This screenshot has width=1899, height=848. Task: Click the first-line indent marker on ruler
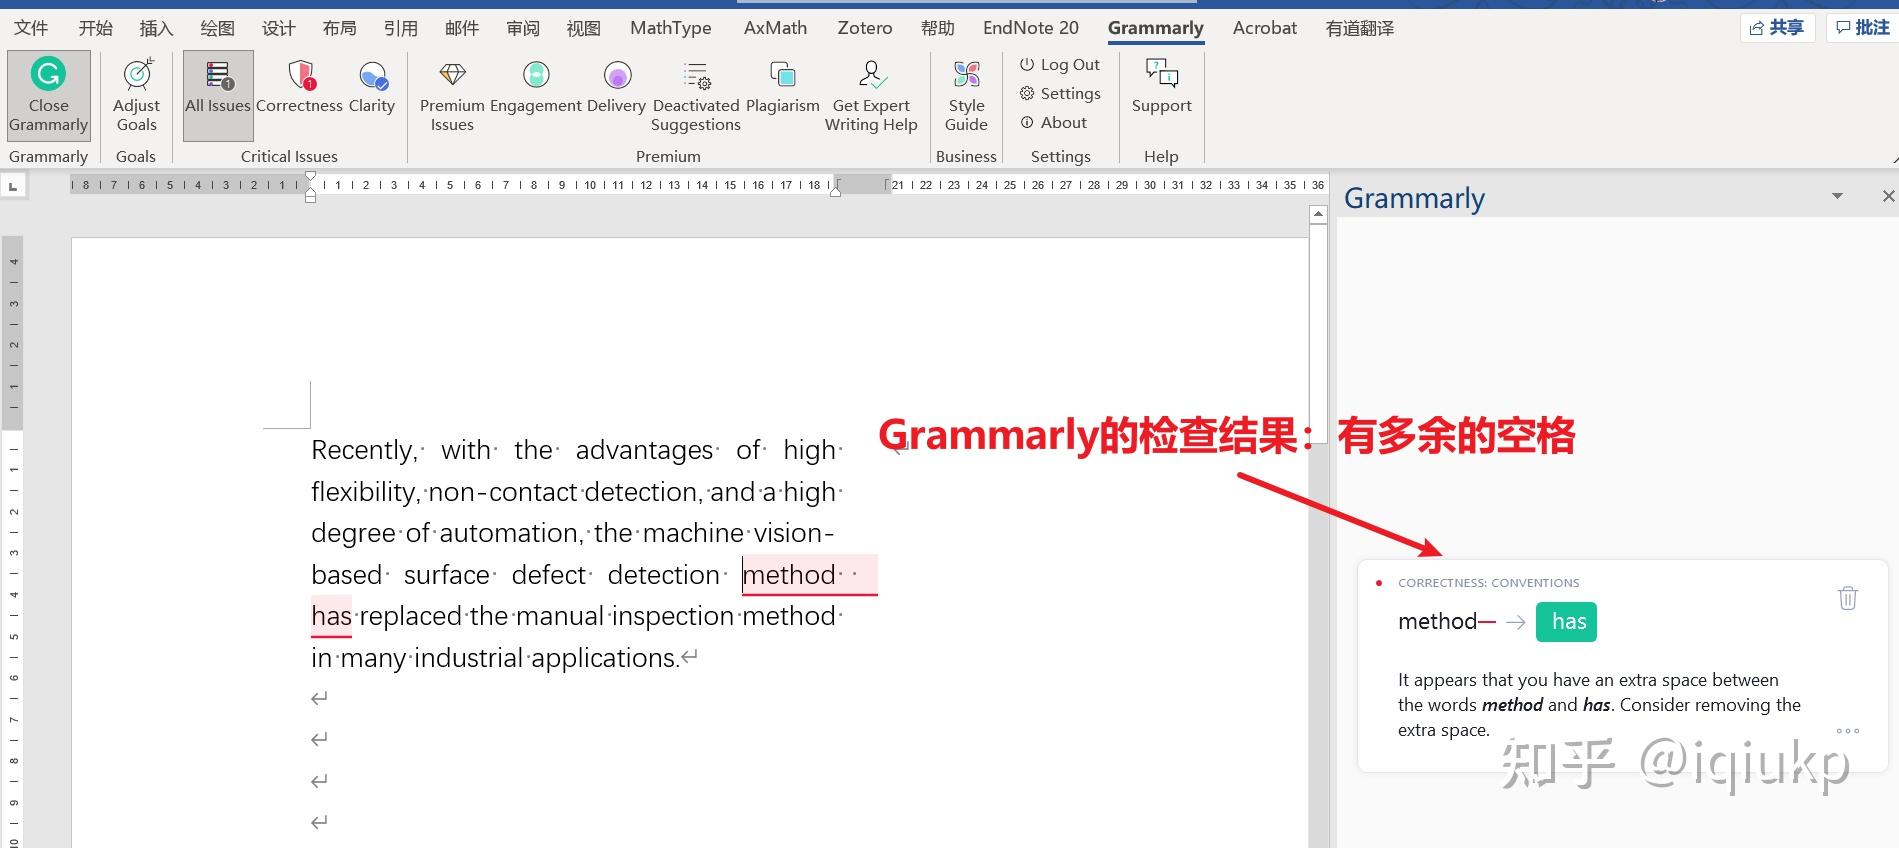point(311,176)
